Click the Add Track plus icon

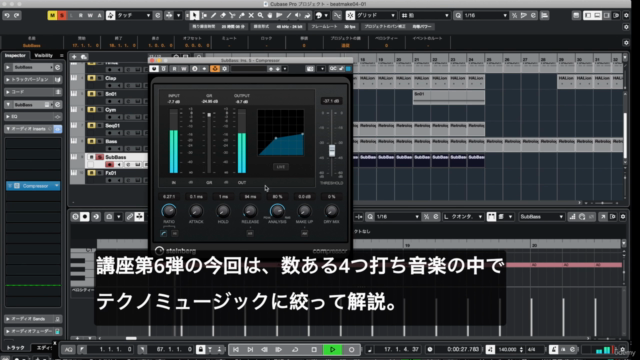[x=74, y=57]
